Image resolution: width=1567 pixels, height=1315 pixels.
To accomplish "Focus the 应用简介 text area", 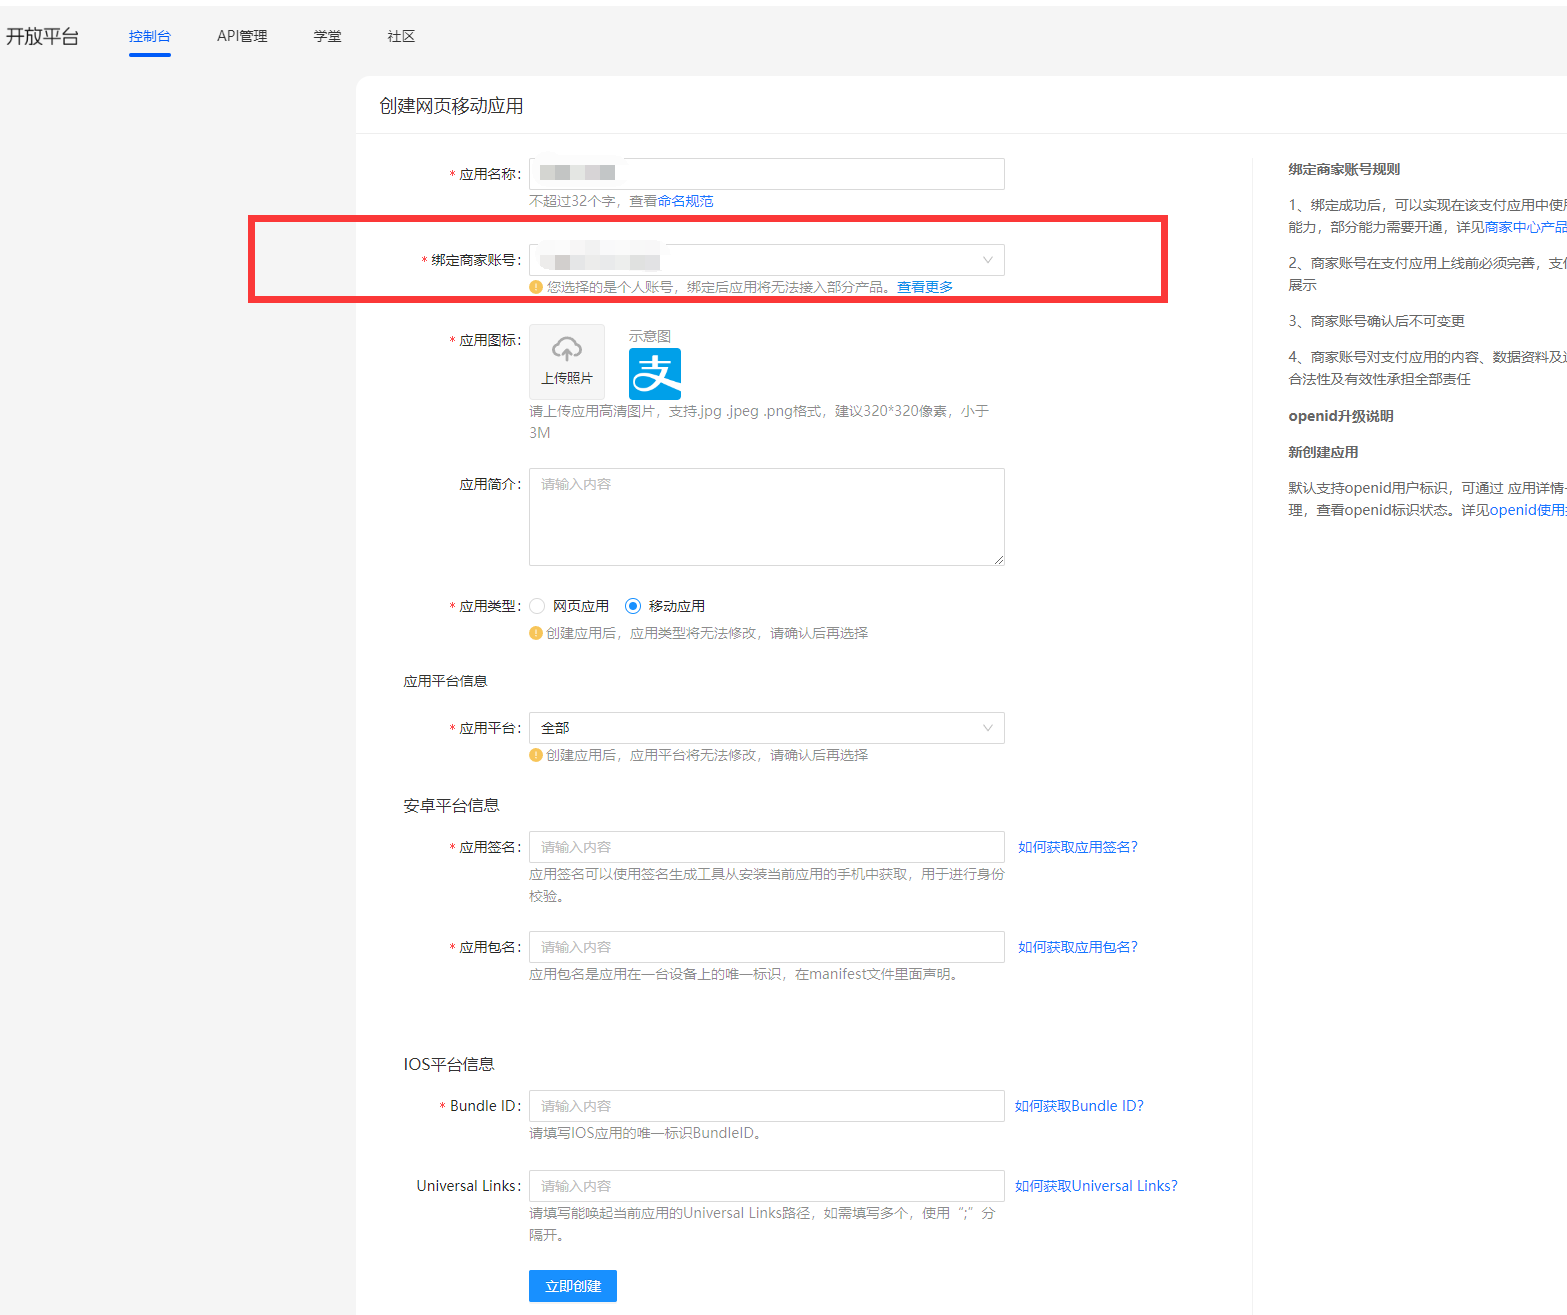I will point(766,517).
